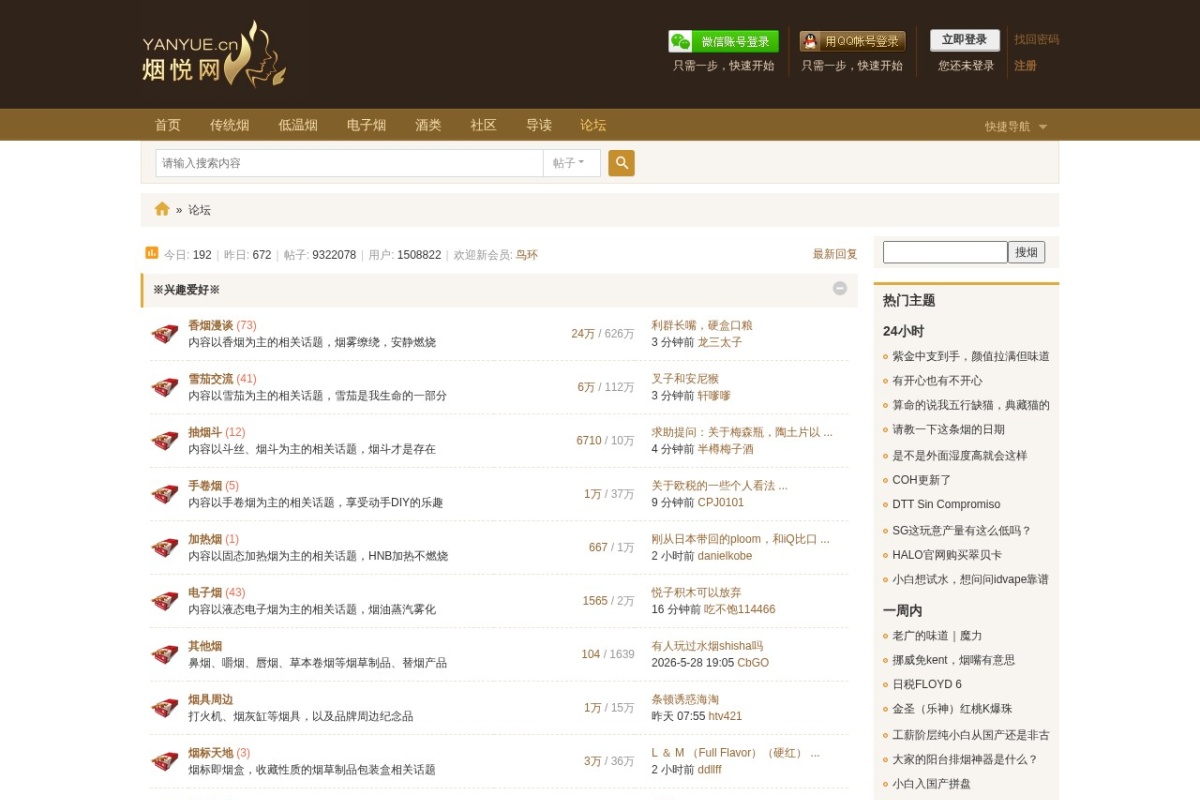Open hot topic 请教一下这条烟的日期
Viewport: 1200px width, 800px height.
(x=948, y=430)
